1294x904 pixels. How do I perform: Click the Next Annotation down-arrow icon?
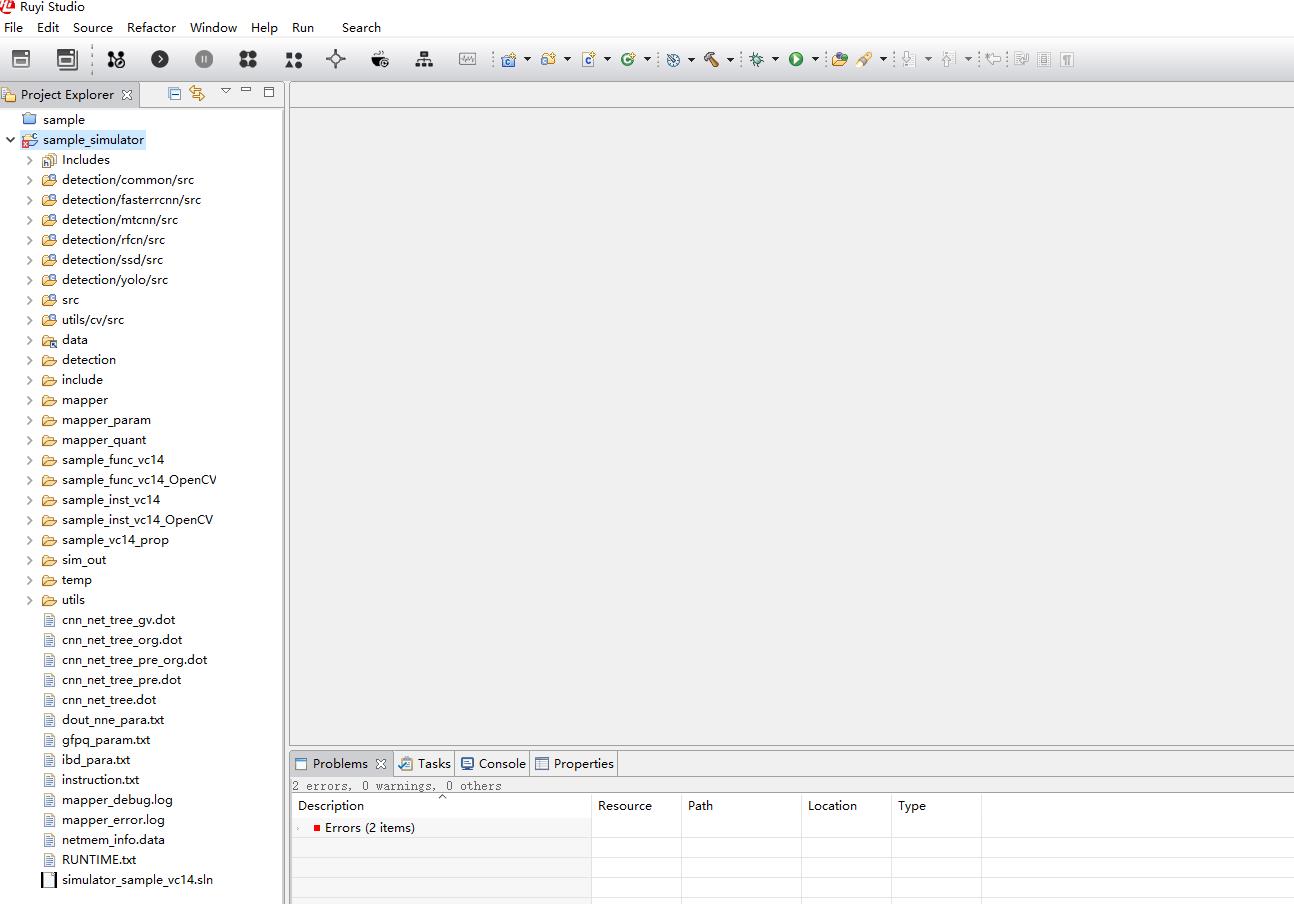[908, 59]
